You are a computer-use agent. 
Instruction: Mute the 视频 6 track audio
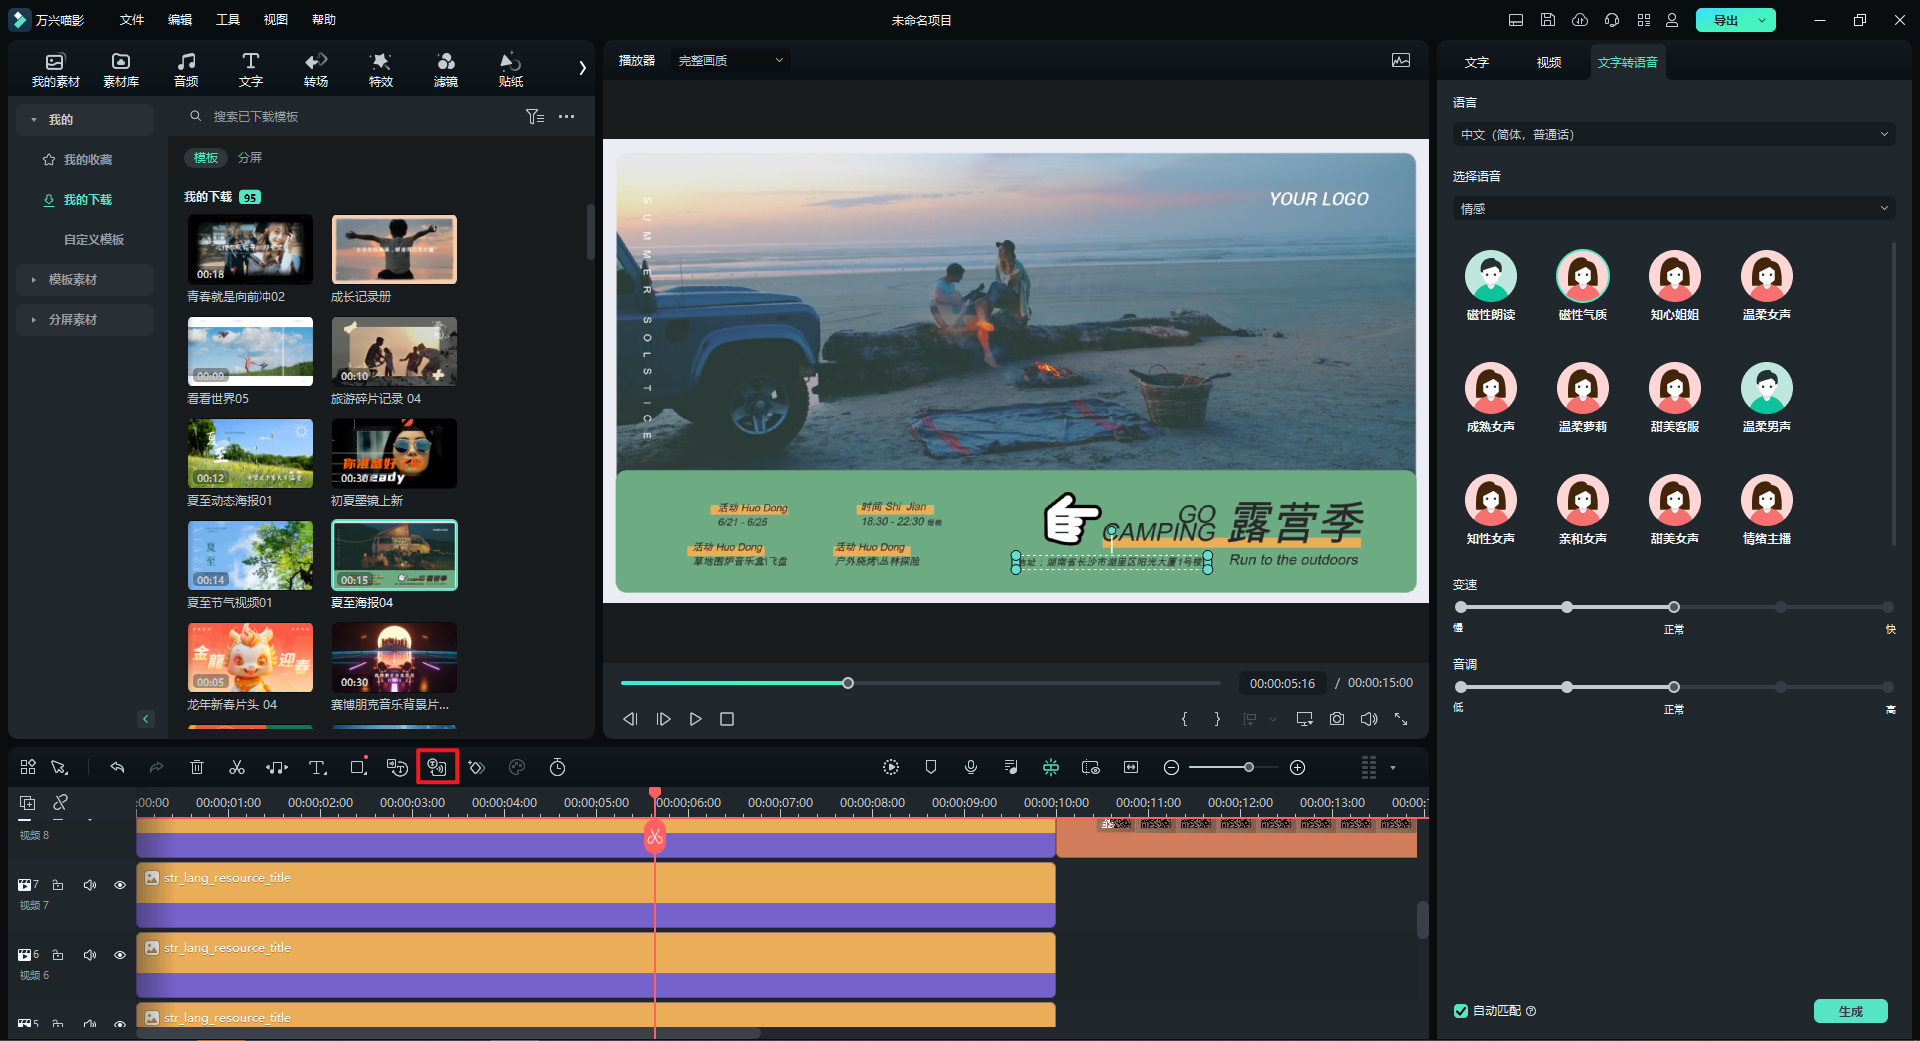[90, 955]
